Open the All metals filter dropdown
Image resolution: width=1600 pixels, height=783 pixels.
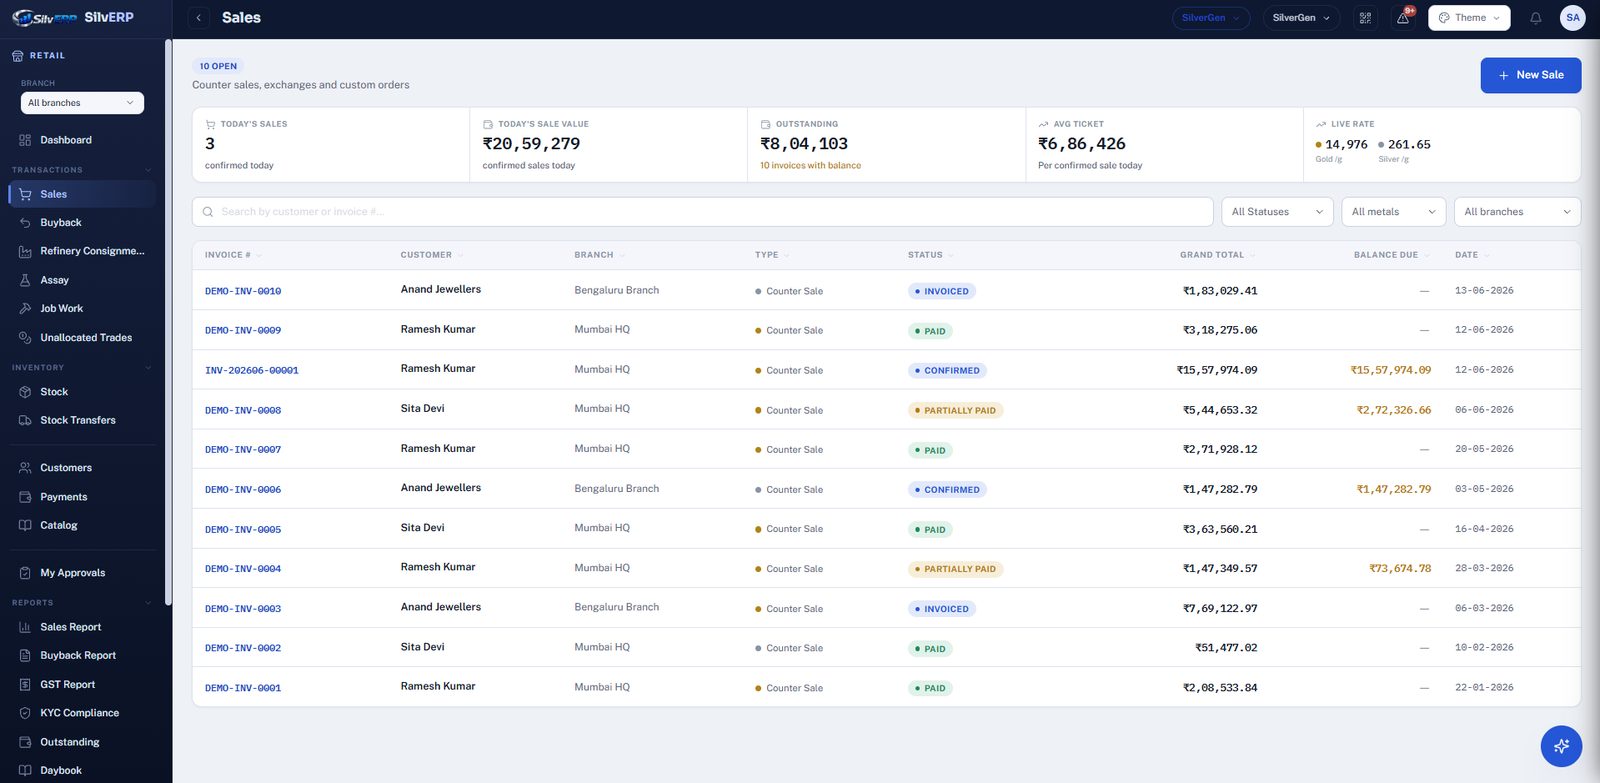(x=1393, y=212)
